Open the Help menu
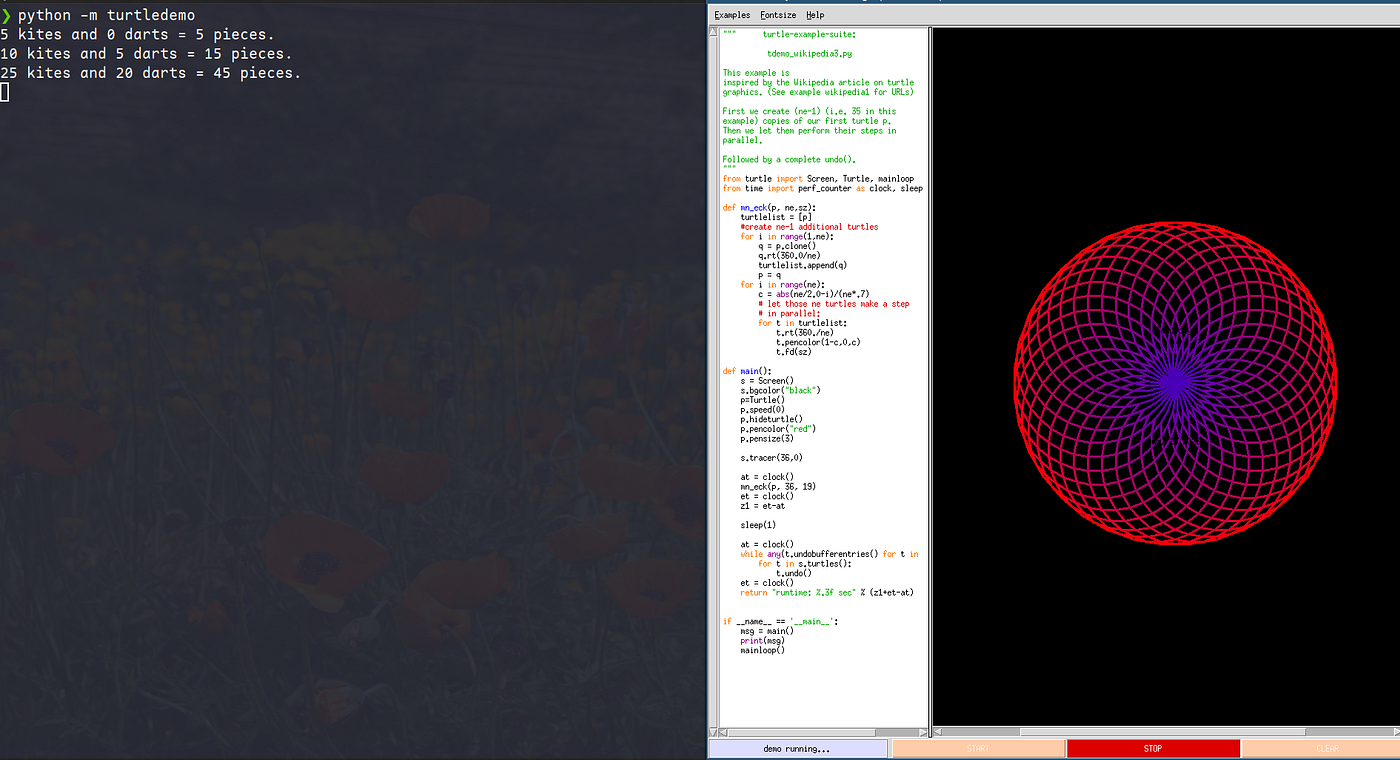This screenshot has width=1400, height=760. pos(815,15)
